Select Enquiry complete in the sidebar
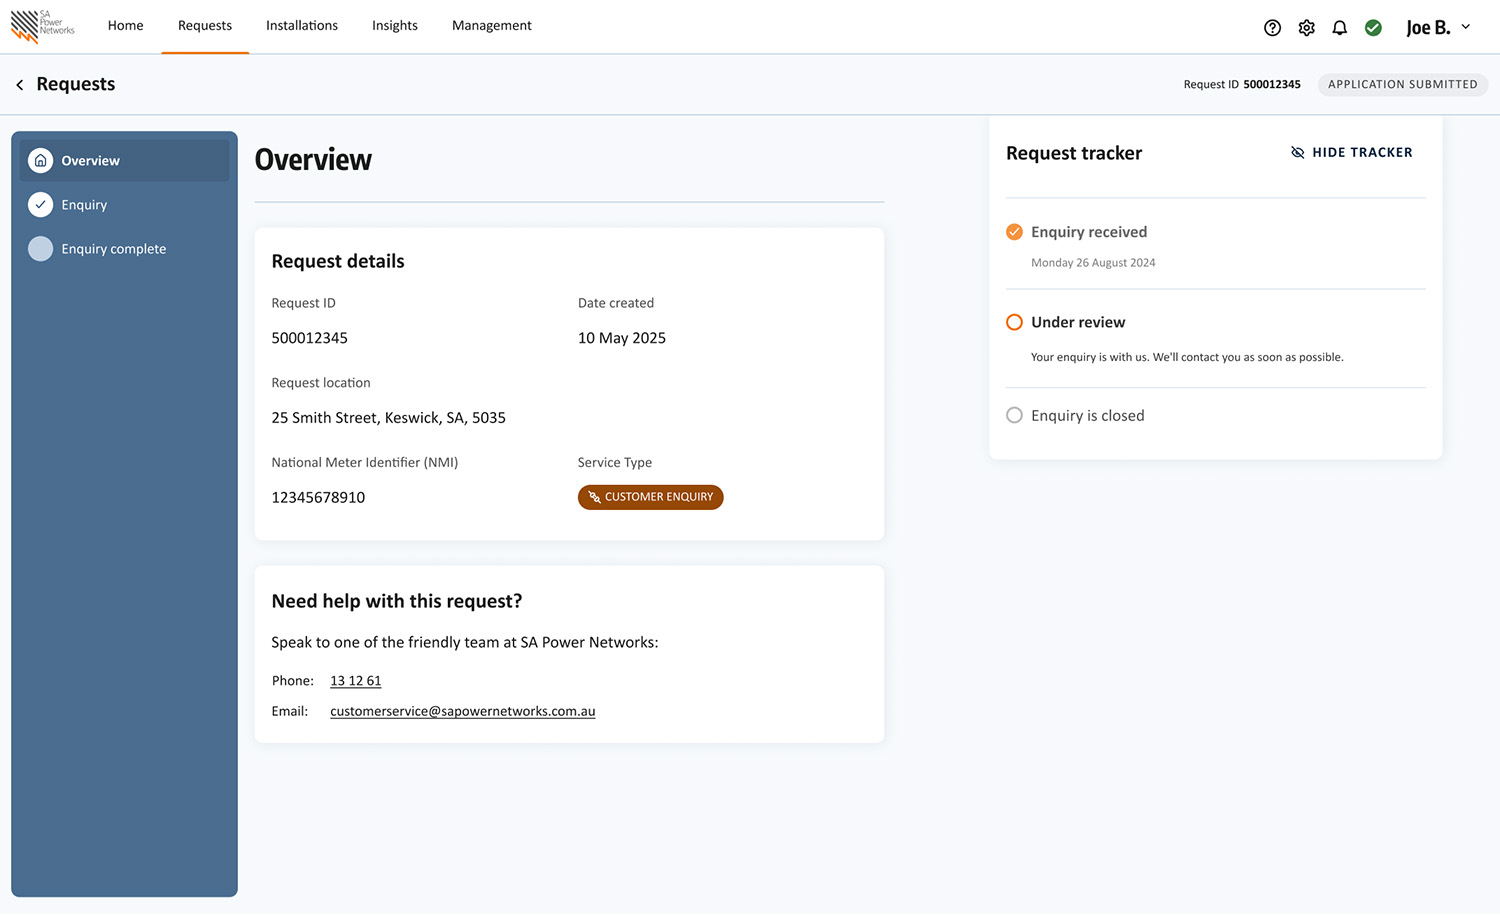The height and width of the screenshot is (915, 1500). [124, 249]
